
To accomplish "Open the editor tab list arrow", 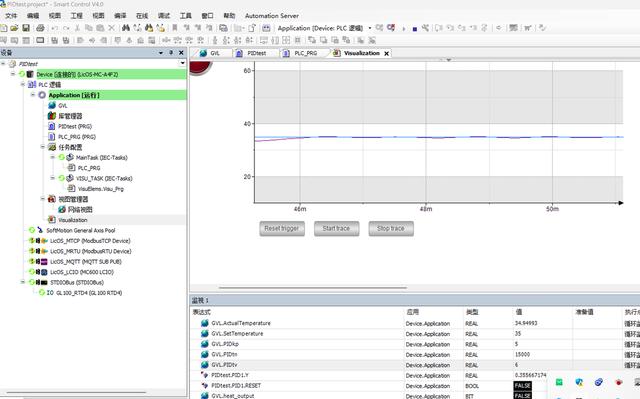I will [x=449, y=60].
